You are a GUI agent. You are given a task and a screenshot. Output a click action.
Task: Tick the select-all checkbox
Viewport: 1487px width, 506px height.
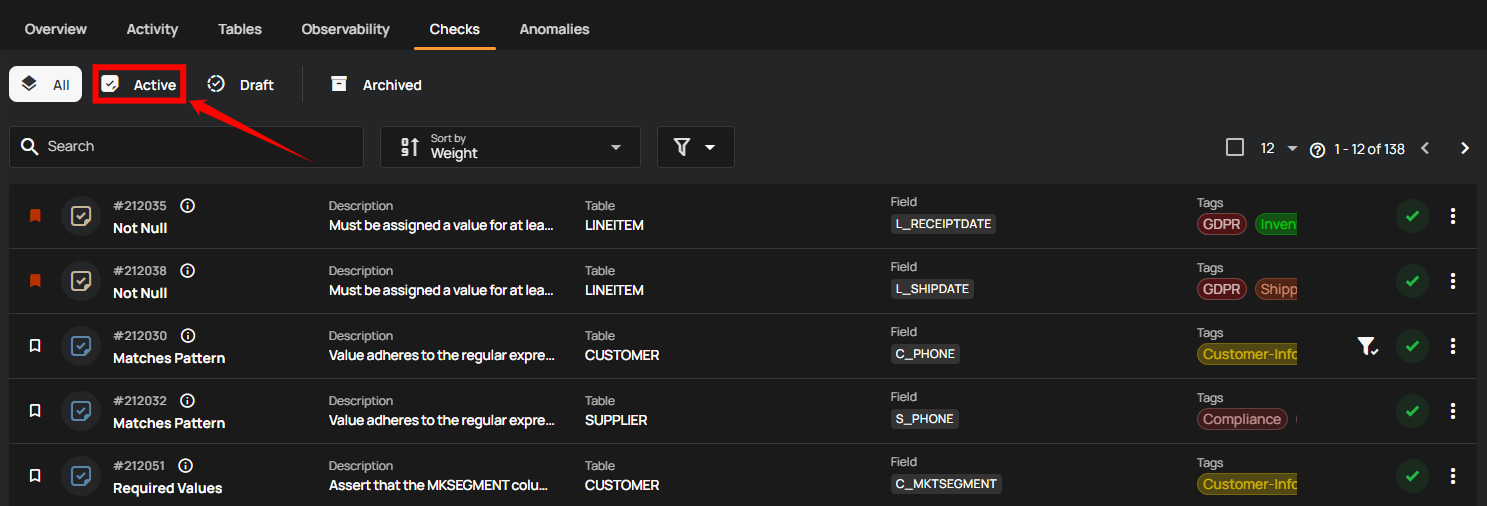click(x=1235, y=147)
